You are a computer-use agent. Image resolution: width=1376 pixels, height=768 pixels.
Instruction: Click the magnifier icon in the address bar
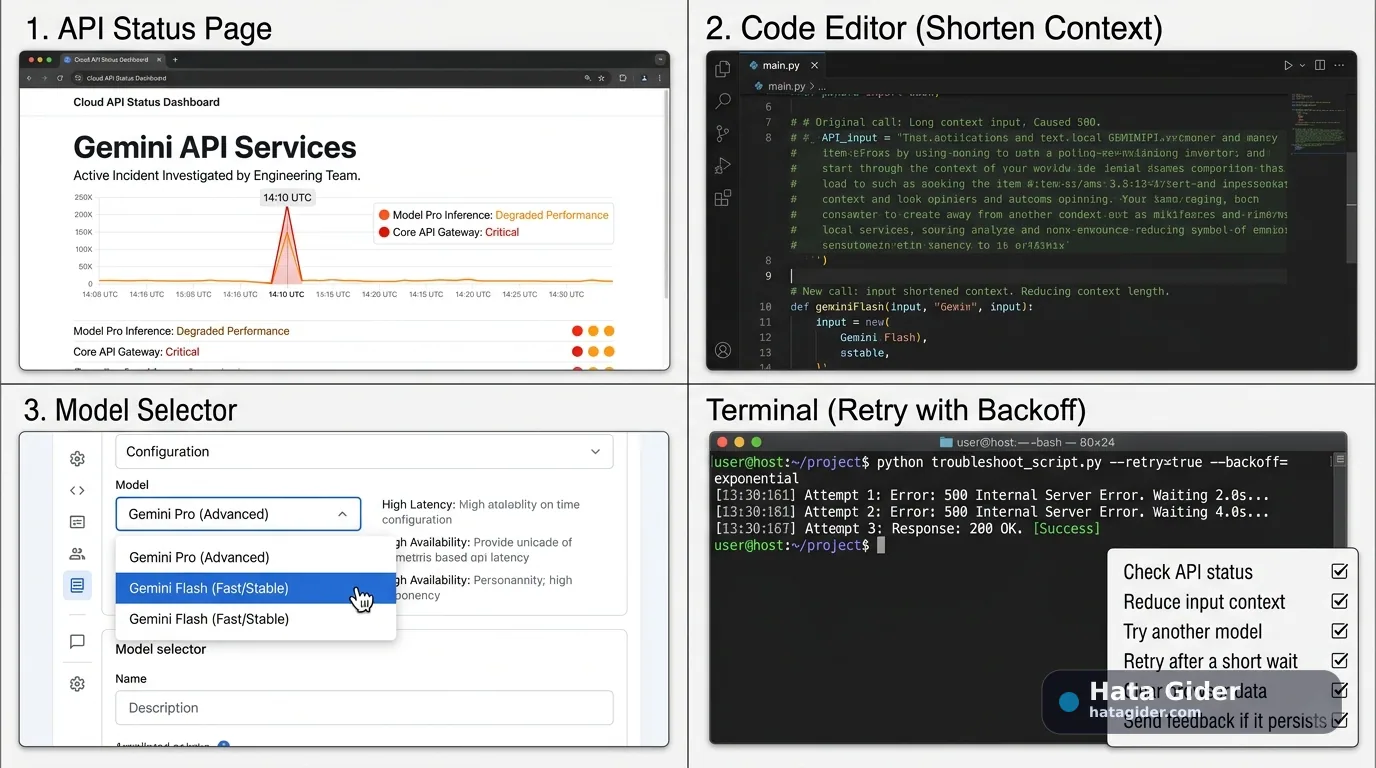point(587,78)
